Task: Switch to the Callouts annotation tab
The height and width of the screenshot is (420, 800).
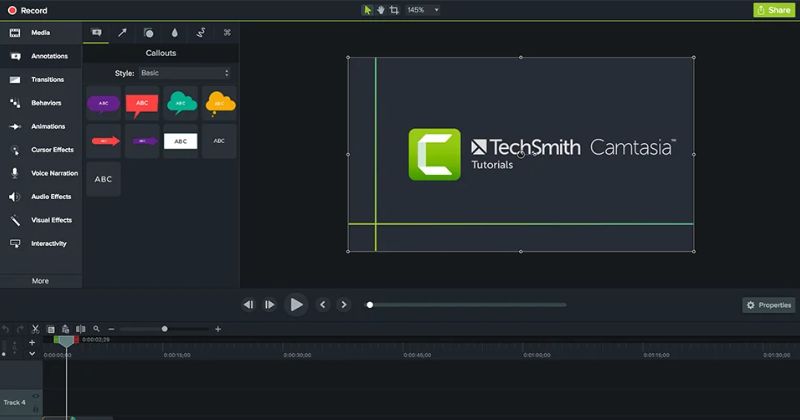Action: click(96, 33)
